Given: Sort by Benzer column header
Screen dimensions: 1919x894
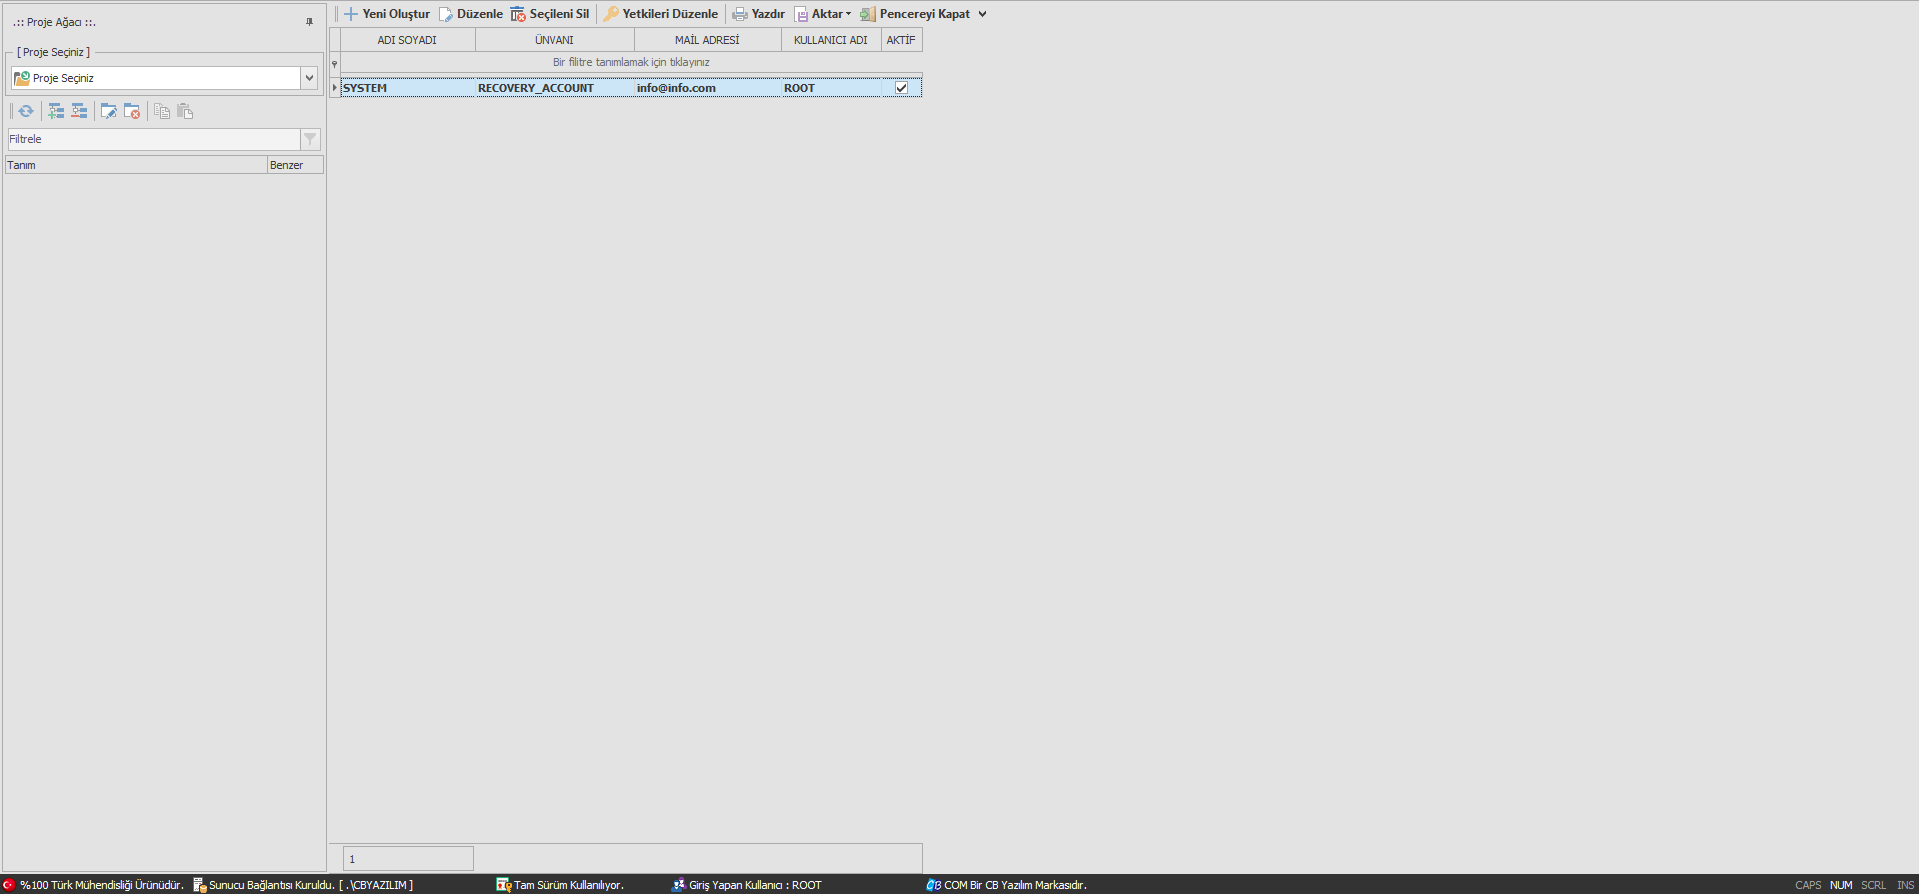Looking at the screenshot, I should pos(295,165).
